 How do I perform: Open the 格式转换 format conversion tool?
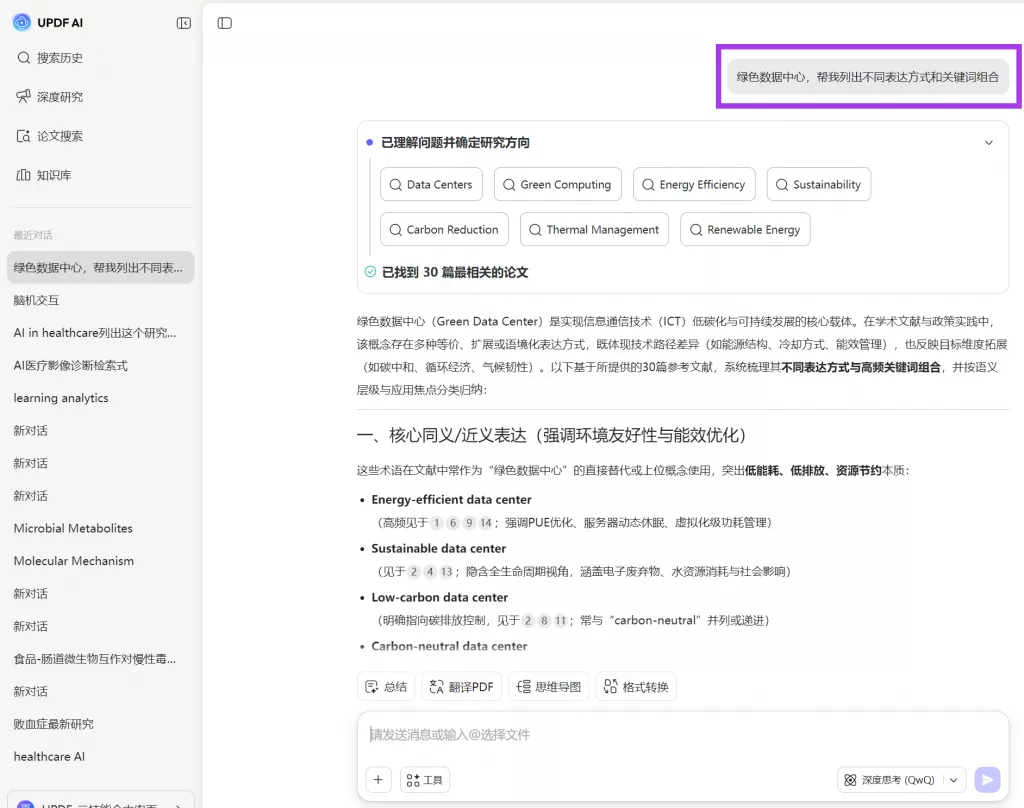point(636,686)
